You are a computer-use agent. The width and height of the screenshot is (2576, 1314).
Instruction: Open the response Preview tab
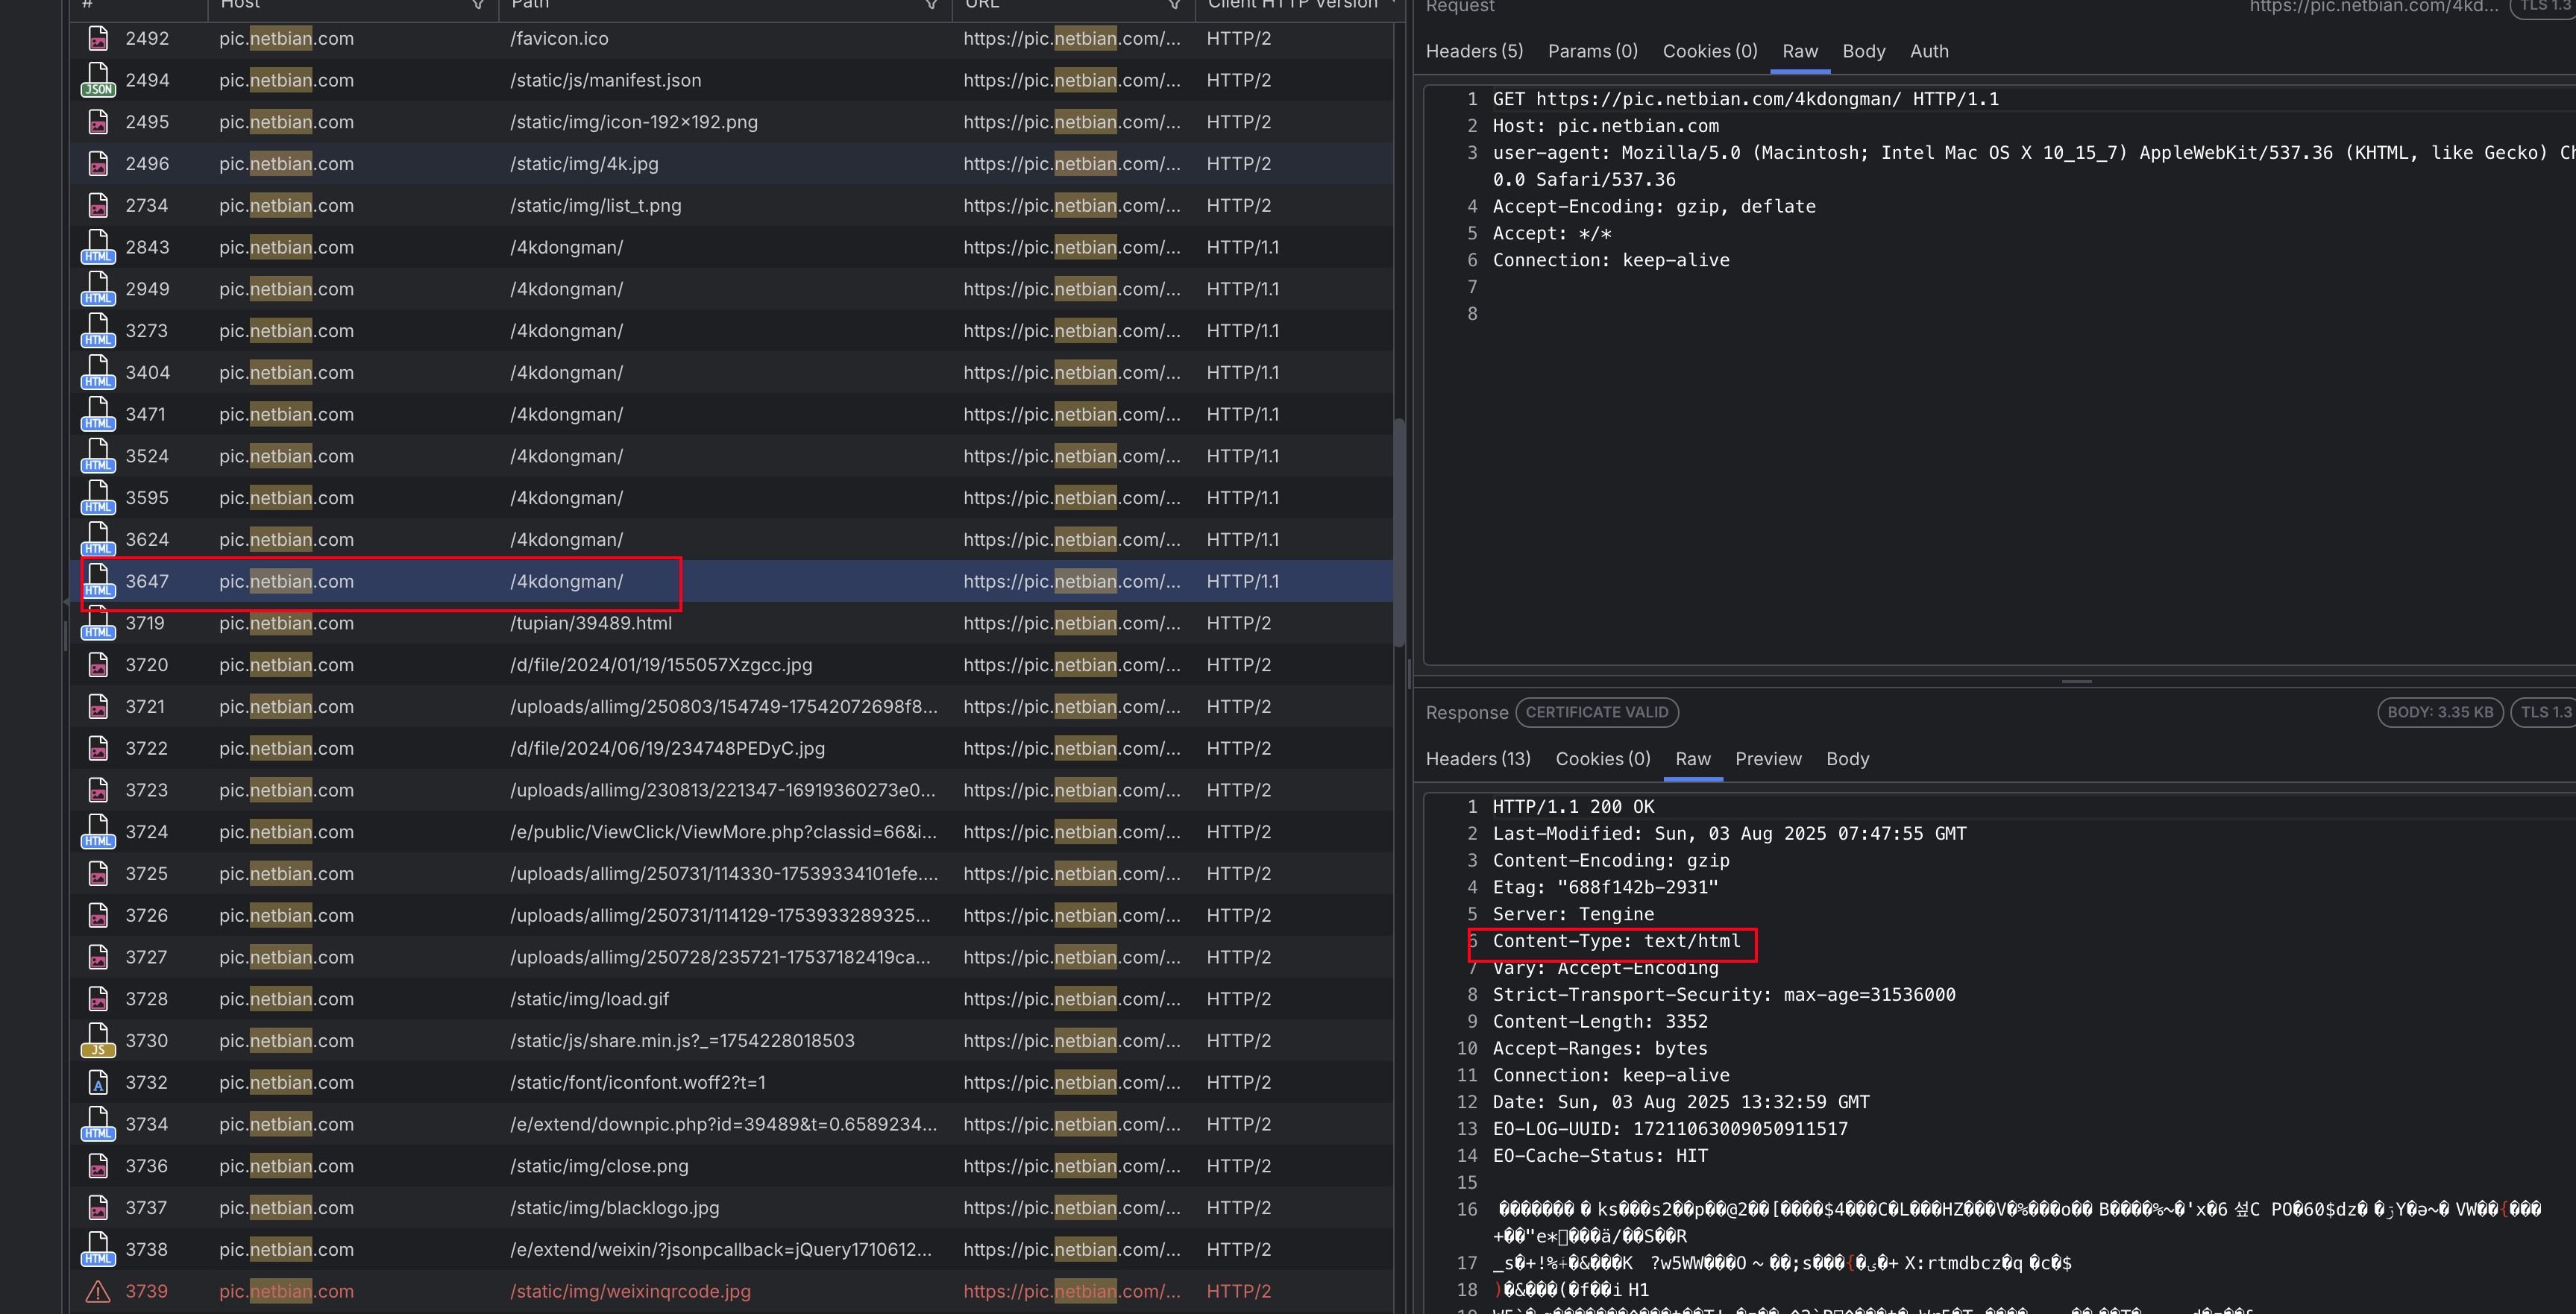(x=1768, y=759)
